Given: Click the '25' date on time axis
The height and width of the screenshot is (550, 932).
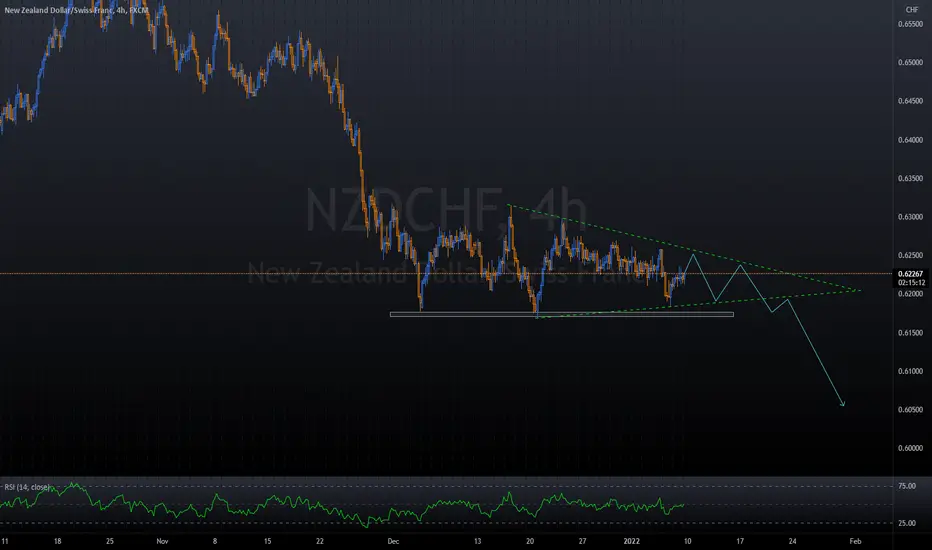Looking at the screenshot, I should click(110, 541).
